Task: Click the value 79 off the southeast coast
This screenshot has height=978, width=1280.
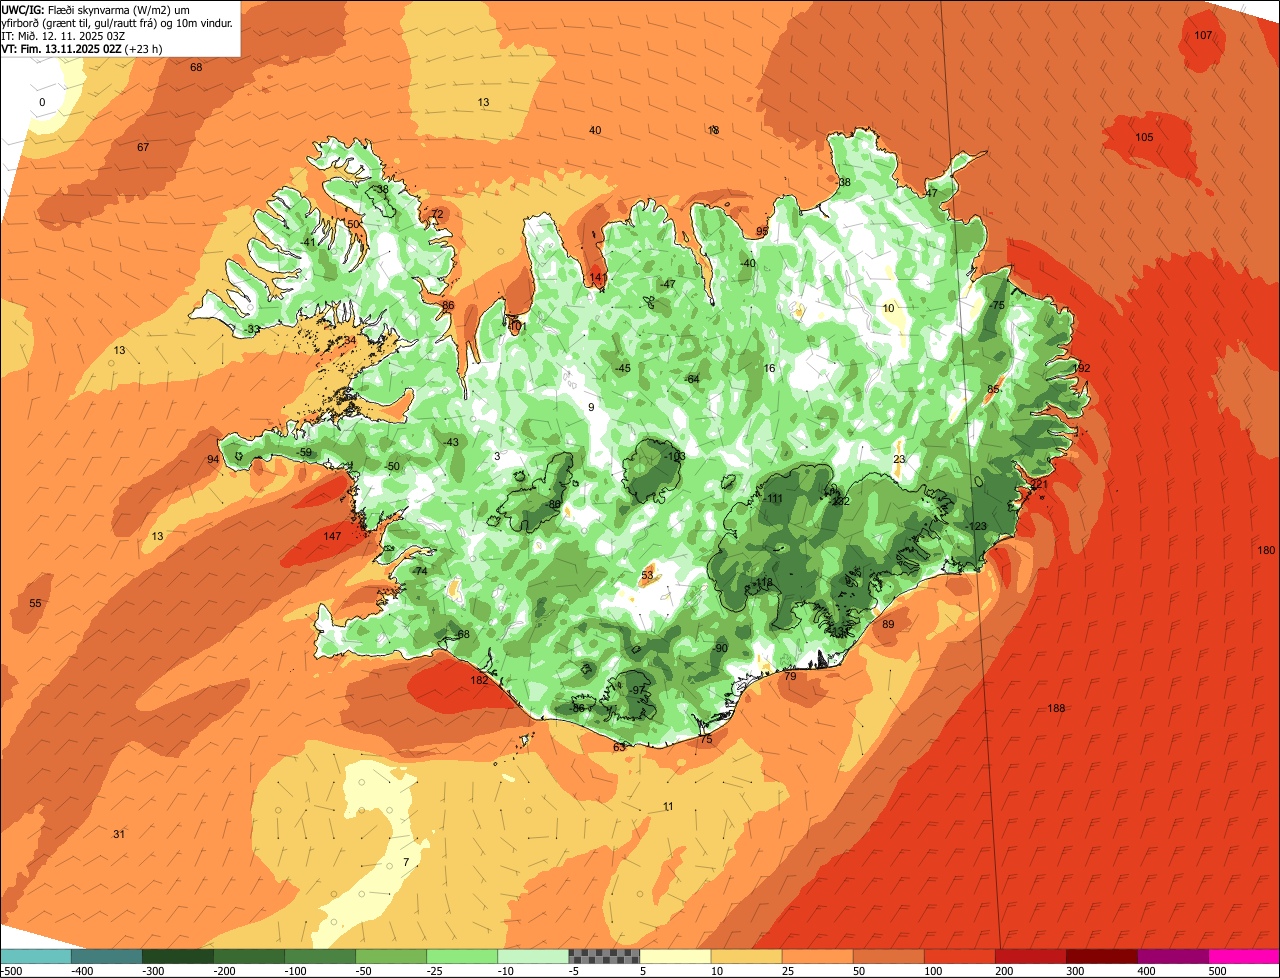Action: (x=790, y=676)
